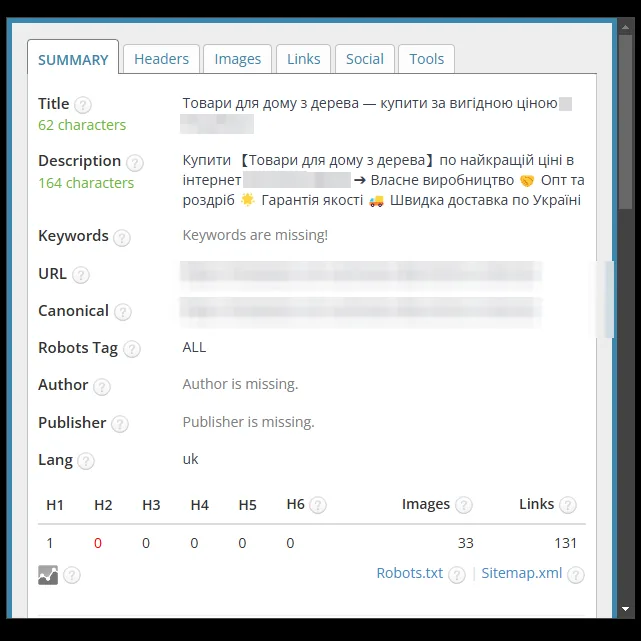Click the Images count '33'

tap(465, 543)
